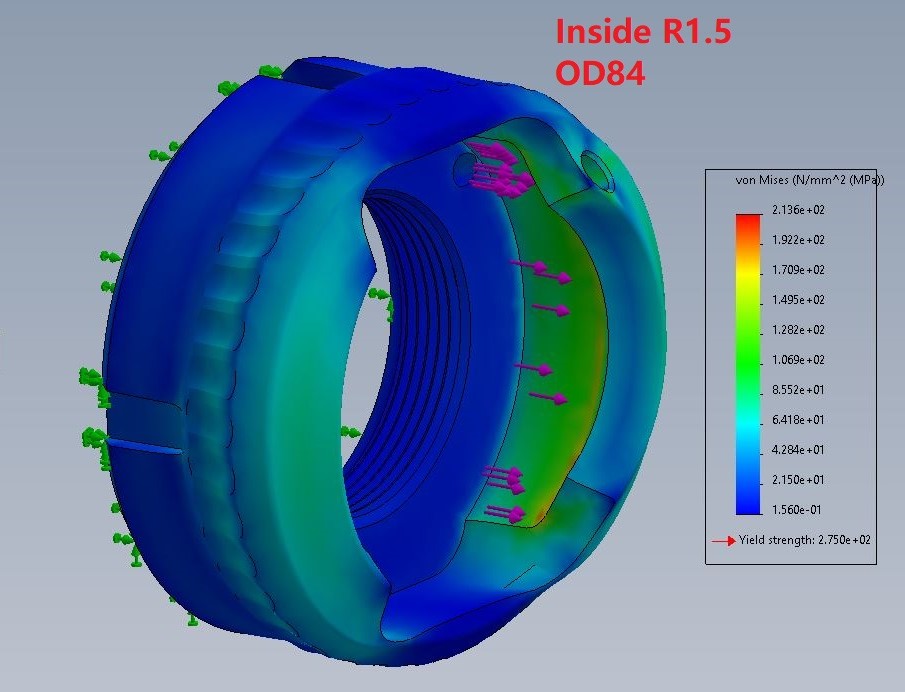Select legend value 1.709e+02
The image size is (905, 692).
(798, 270)
